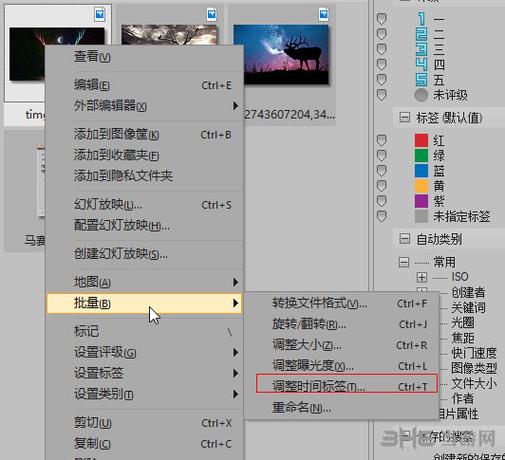Click the gray 未评级 circle icon
Viewport: 505px width, 460px height.
pos(421,95)
